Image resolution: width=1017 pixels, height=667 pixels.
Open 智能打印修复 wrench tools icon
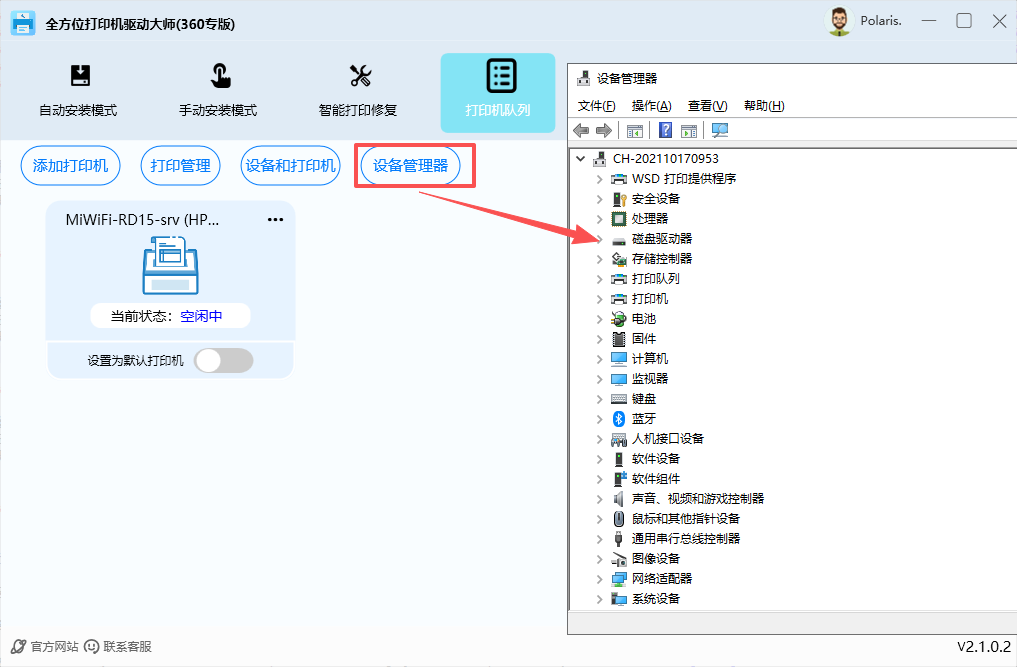[359, 76]
